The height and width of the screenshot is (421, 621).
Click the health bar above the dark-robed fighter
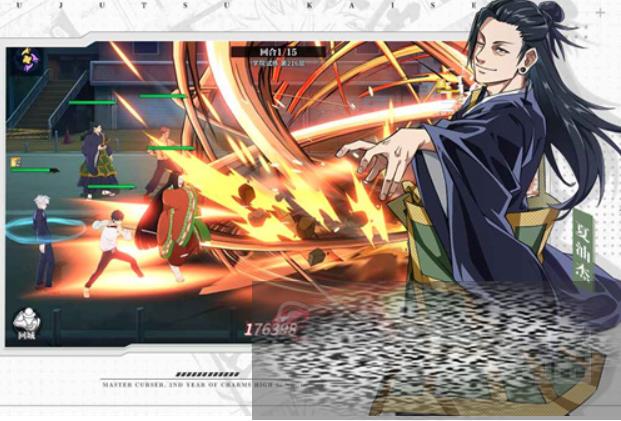pos(92,103)
